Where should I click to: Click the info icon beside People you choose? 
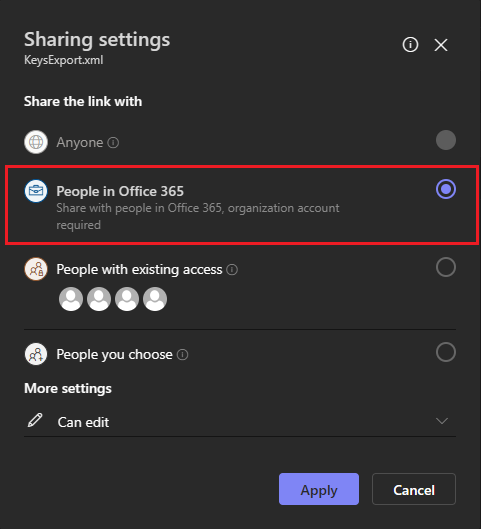pyautogui.click(x=182, y=355)
